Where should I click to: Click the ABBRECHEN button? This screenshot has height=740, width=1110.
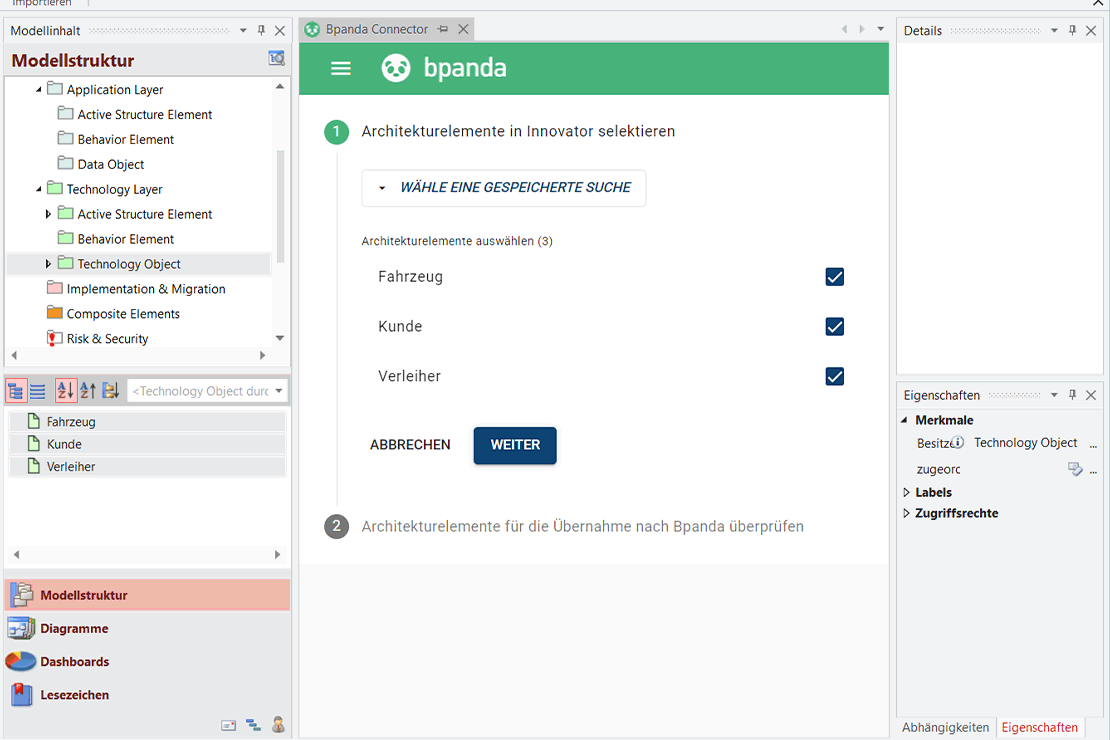pos(410,445)
